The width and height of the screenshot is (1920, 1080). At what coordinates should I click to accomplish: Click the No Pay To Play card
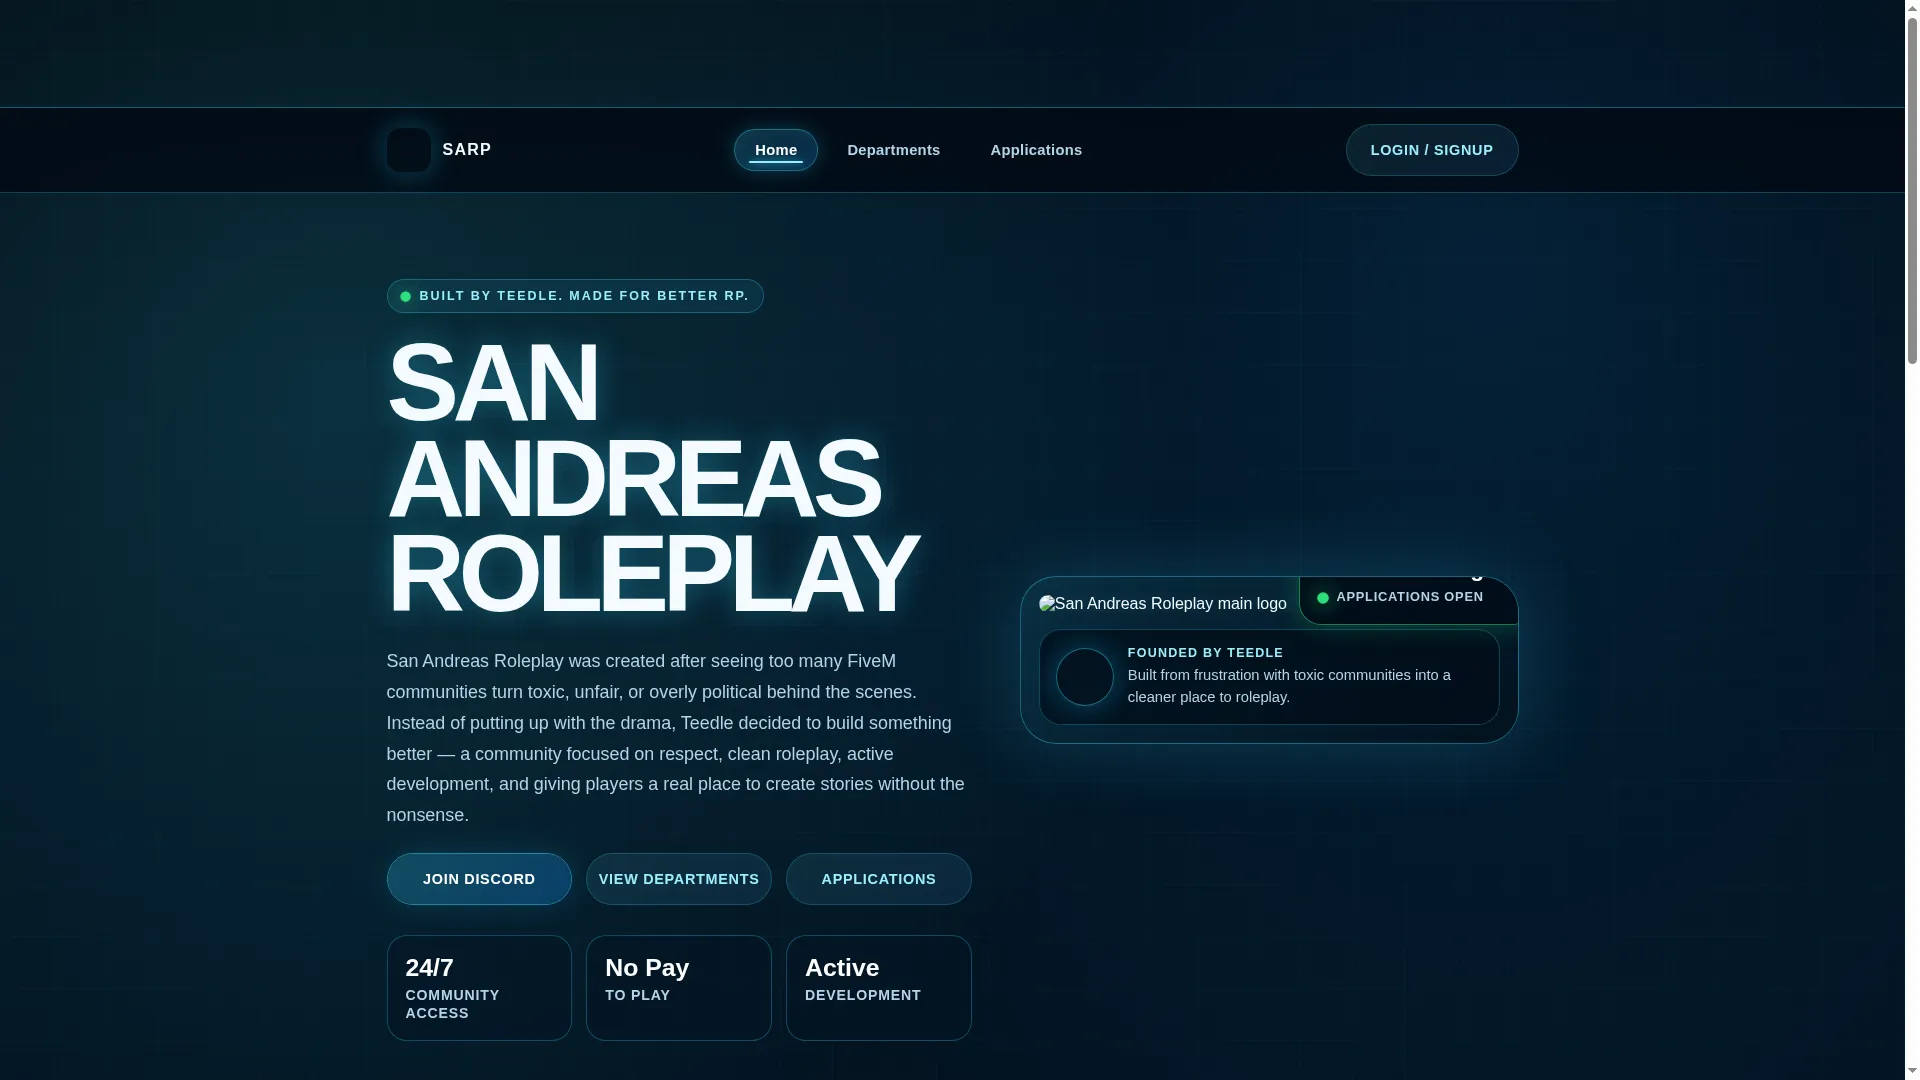click(x=678, y=988)
